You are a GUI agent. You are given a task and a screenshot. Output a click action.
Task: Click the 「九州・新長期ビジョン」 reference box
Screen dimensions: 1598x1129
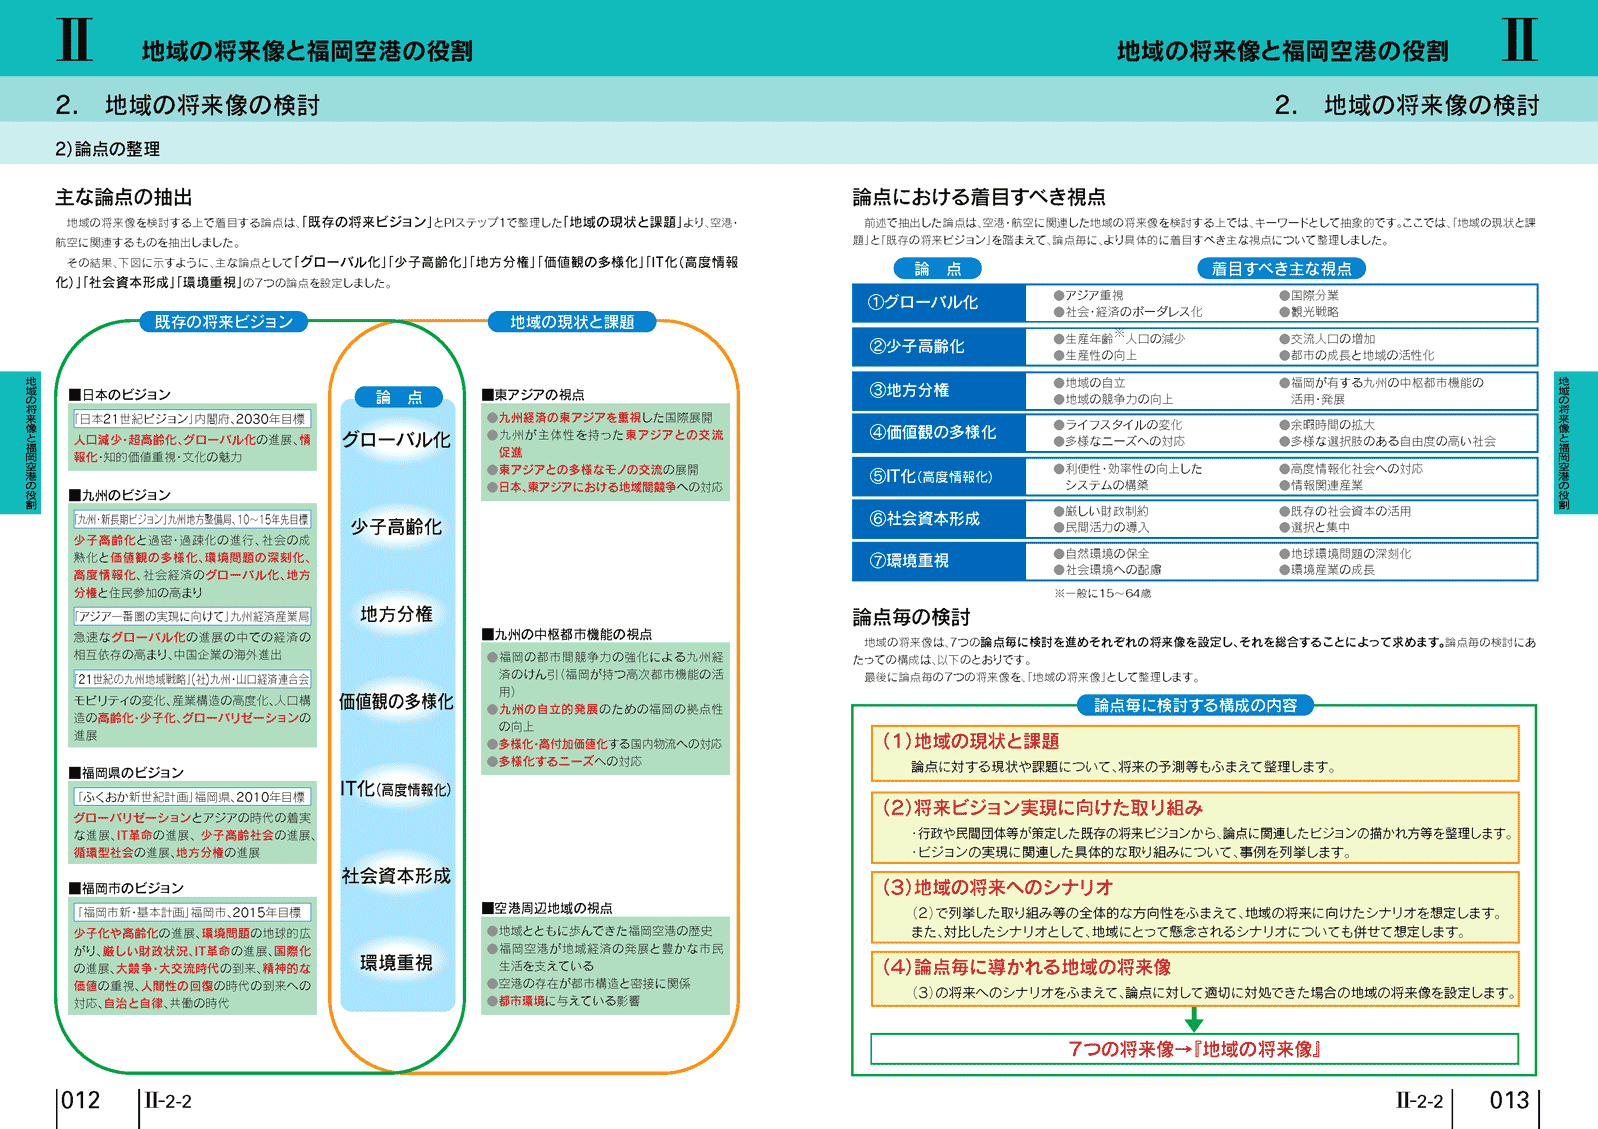tap(192, 519)
